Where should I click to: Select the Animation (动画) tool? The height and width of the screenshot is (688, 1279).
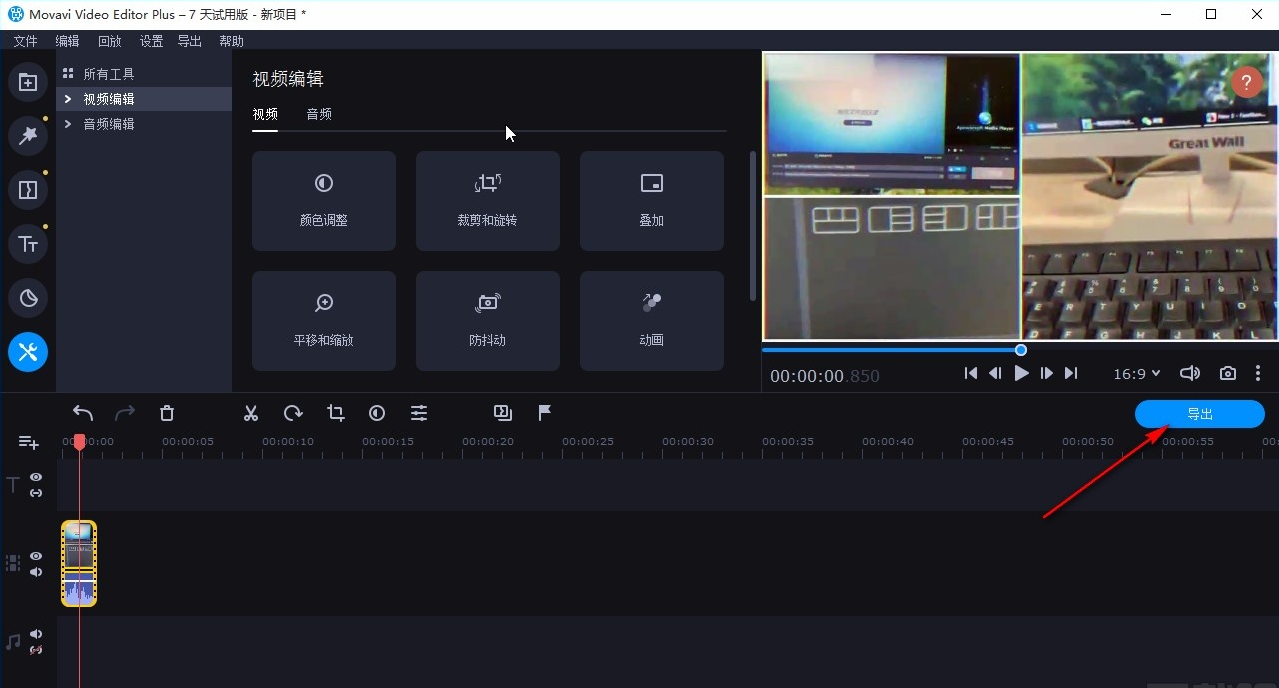click(x=652, y=321)
